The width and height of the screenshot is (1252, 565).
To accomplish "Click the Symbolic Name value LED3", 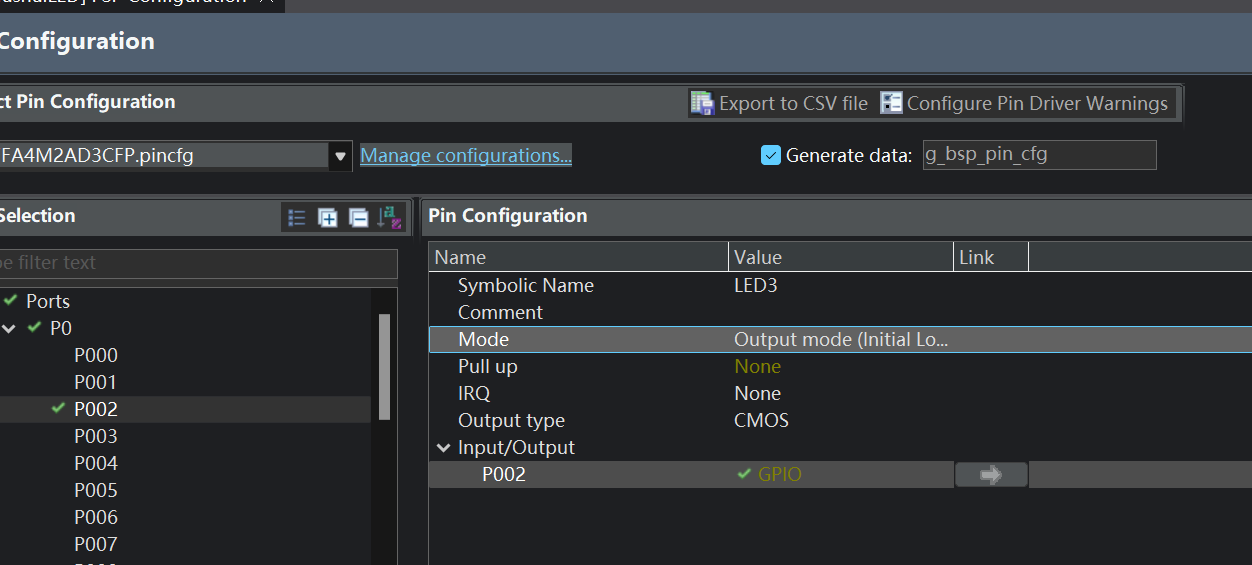I will 755,285.
